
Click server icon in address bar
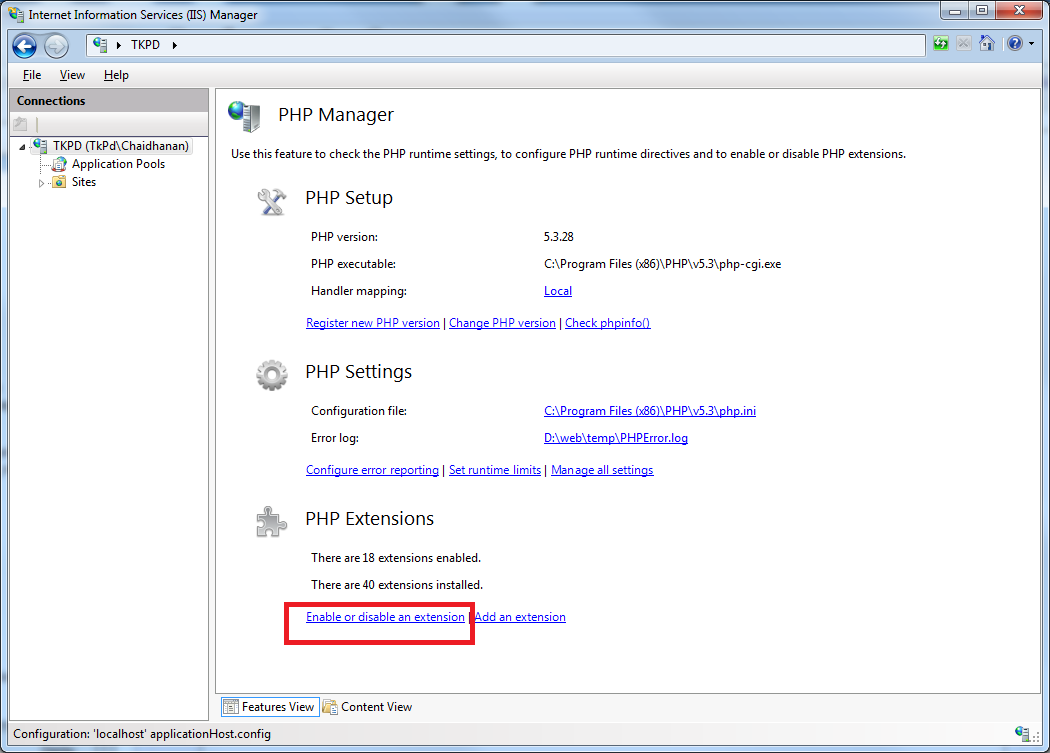(x=100, y=45)
